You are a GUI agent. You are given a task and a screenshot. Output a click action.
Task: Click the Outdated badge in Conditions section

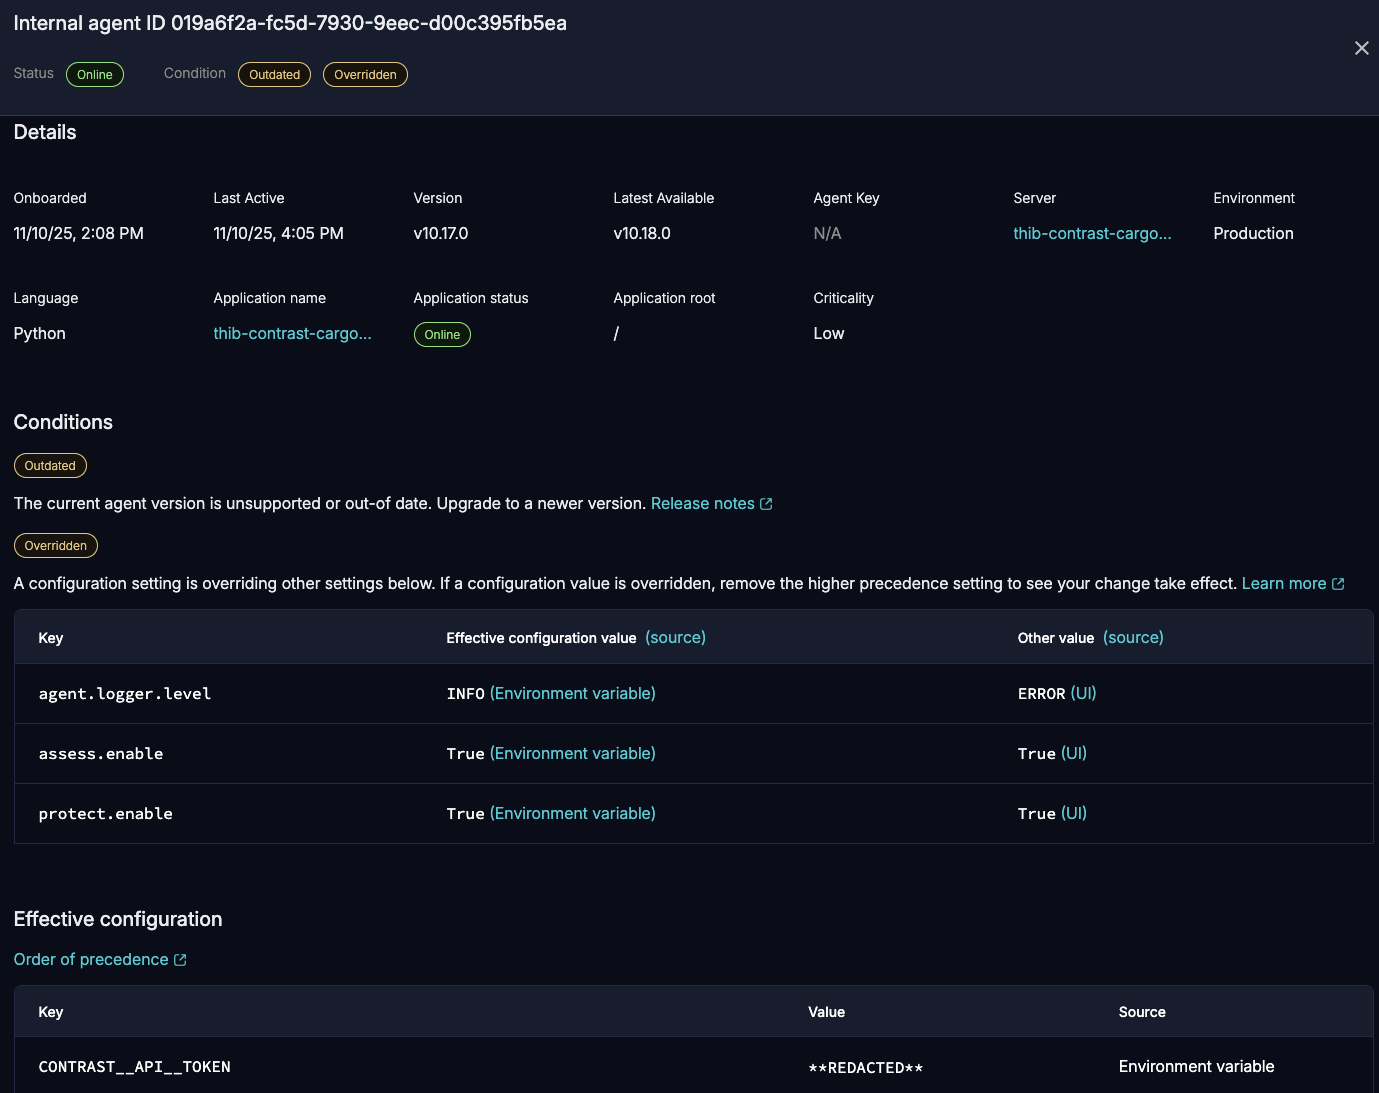pyautogui.click(x=50, y=465)
